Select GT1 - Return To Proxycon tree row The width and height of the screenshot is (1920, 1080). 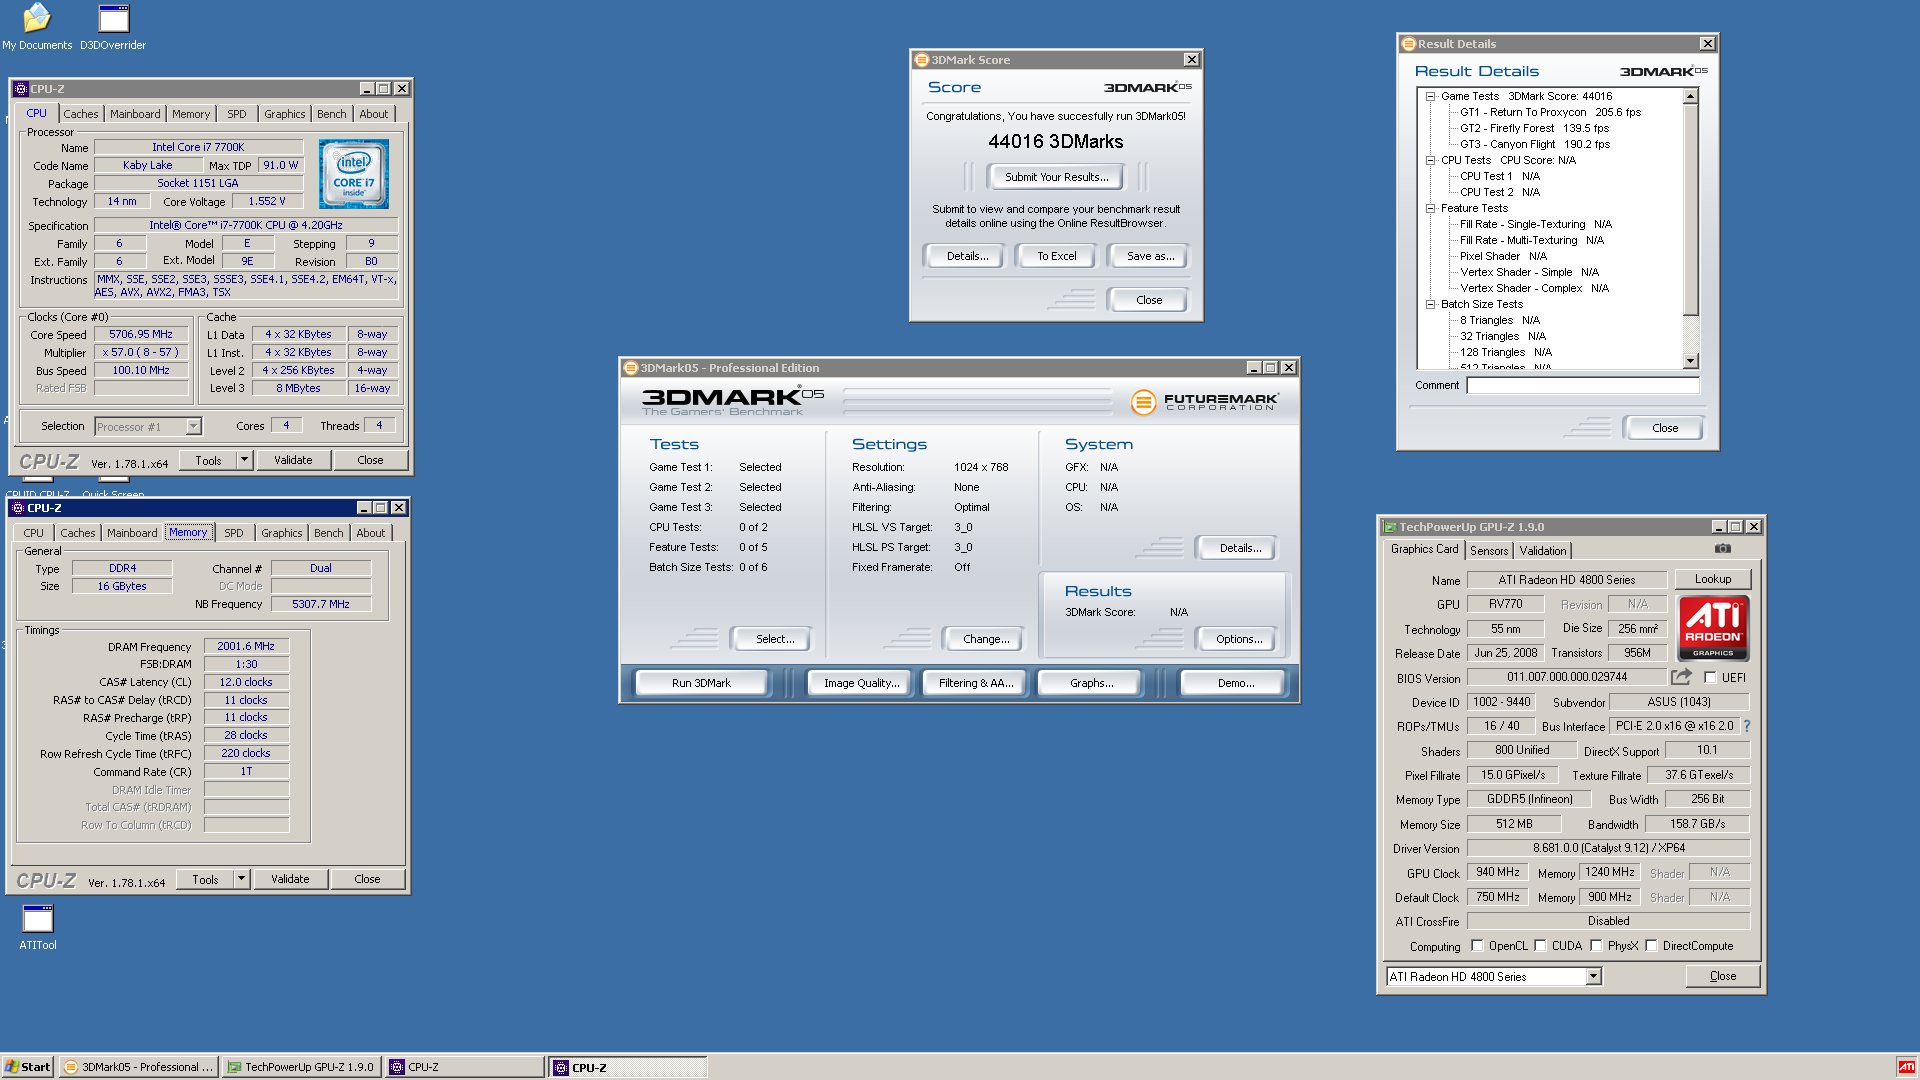click(1550, 113)
